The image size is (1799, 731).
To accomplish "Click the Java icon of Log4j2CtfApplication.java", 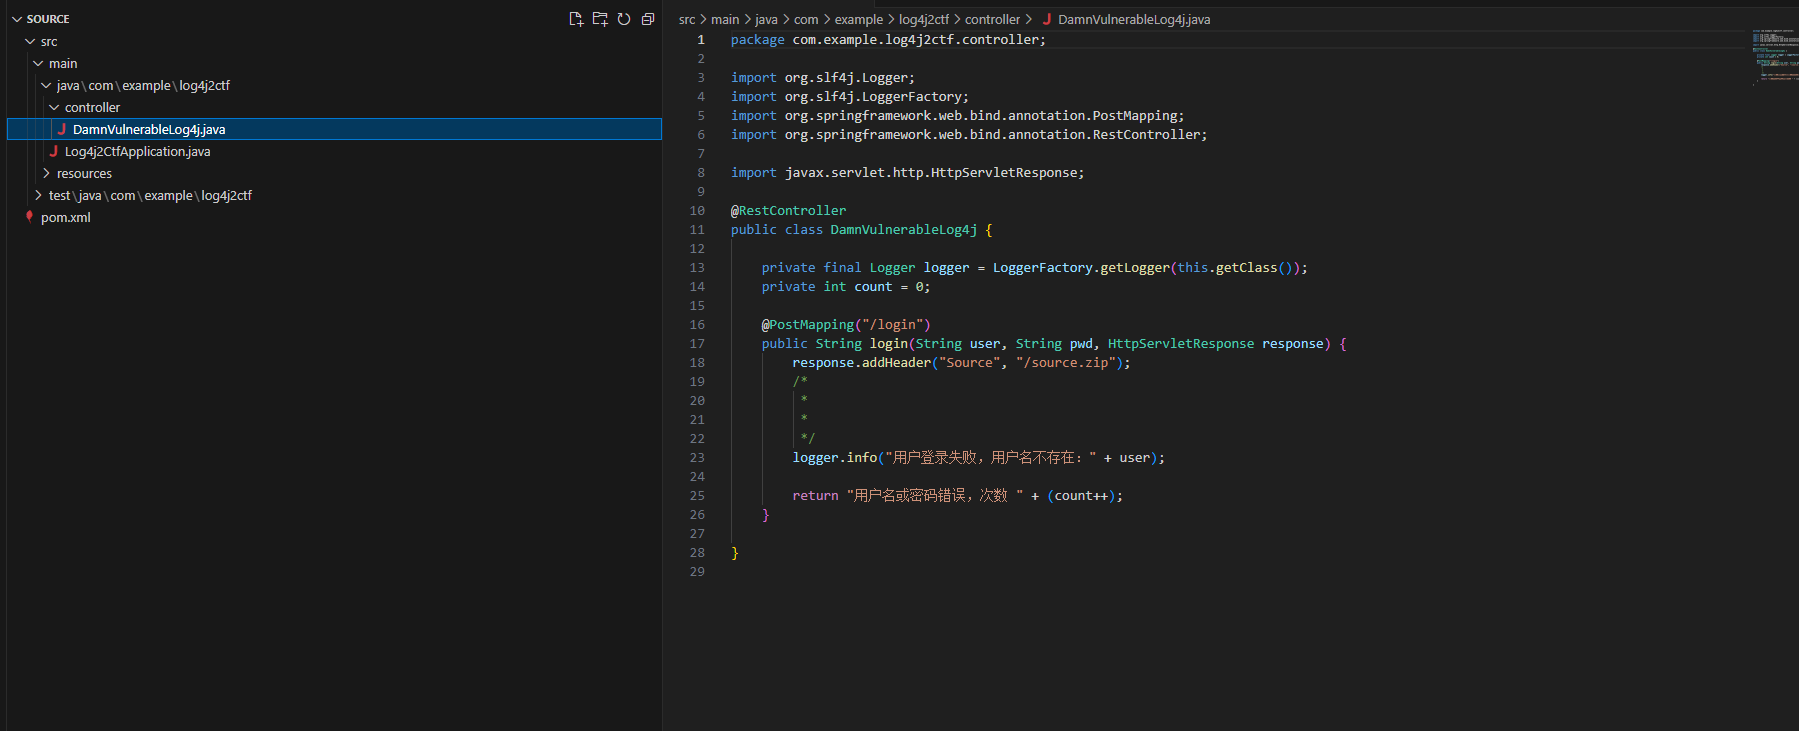I will coord(54,151).
